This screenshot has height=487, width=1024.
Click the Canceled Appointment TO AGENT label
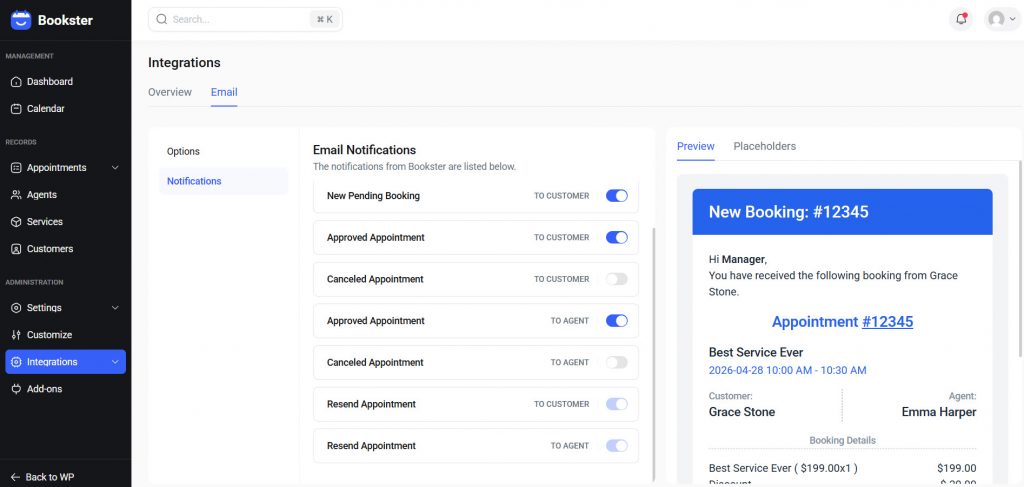(x=569, y=362)
